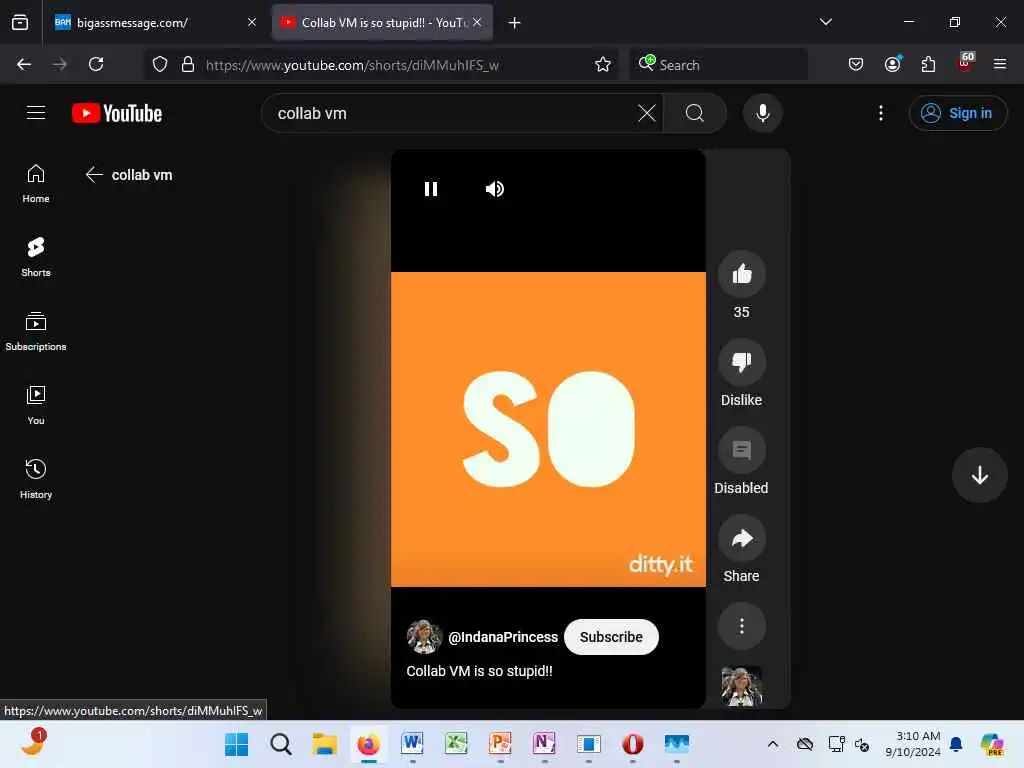This screenshot has height=768, width=1024.
Task: Subscribe to @IndanaPrincess
Action: pyautogui.click(x=611, y=637)
